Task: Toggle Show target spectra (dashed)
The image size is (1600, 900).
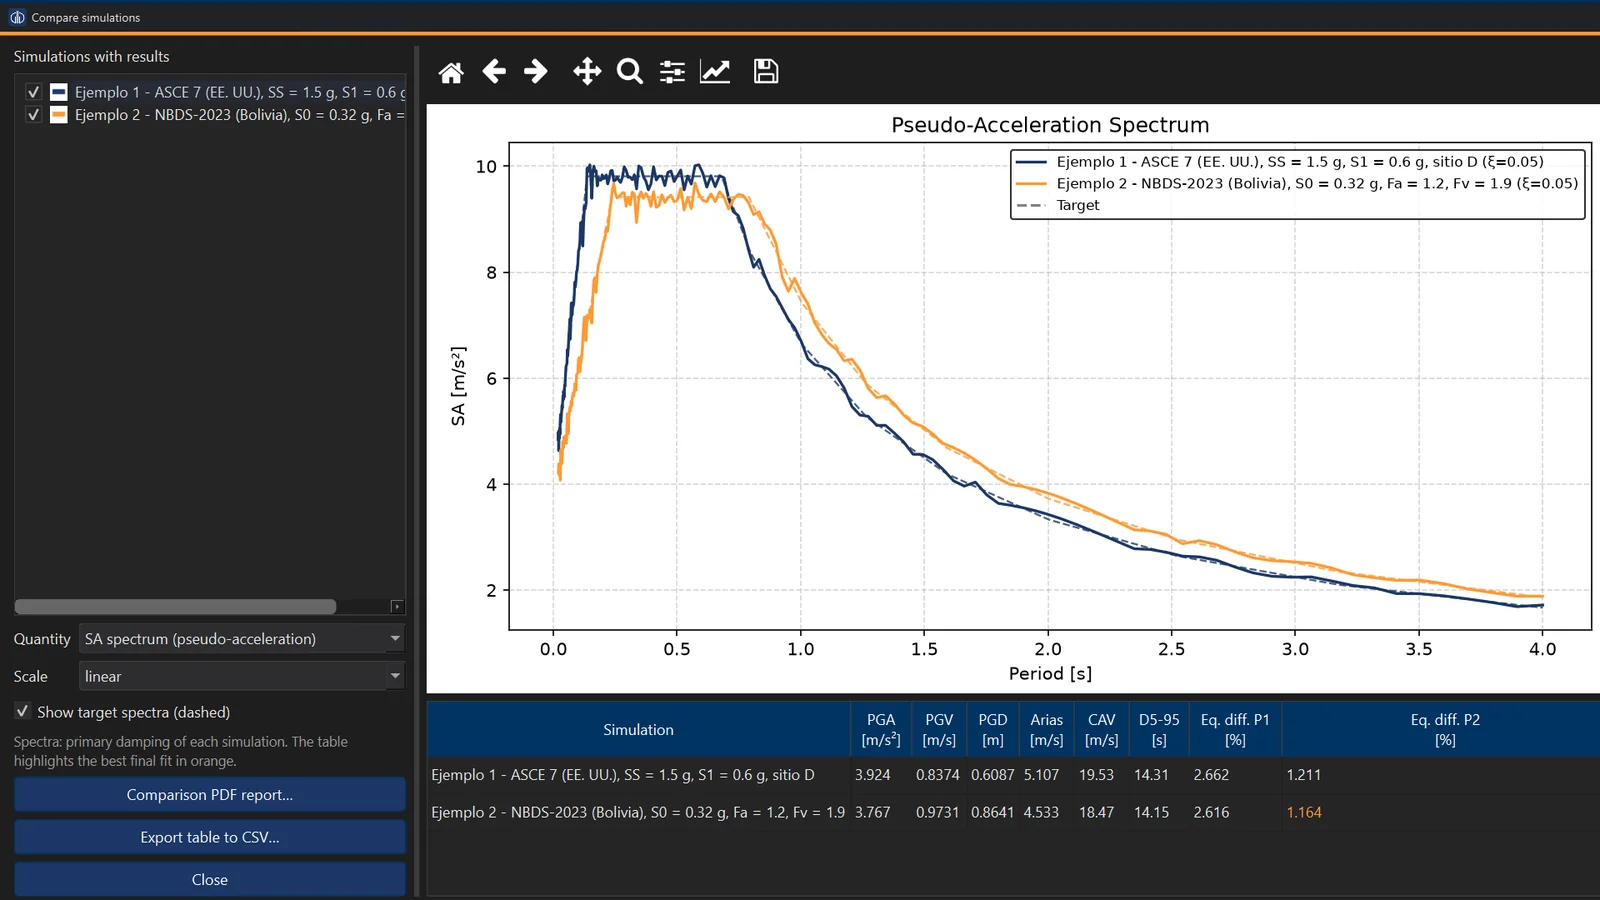Action: point(22,711)
